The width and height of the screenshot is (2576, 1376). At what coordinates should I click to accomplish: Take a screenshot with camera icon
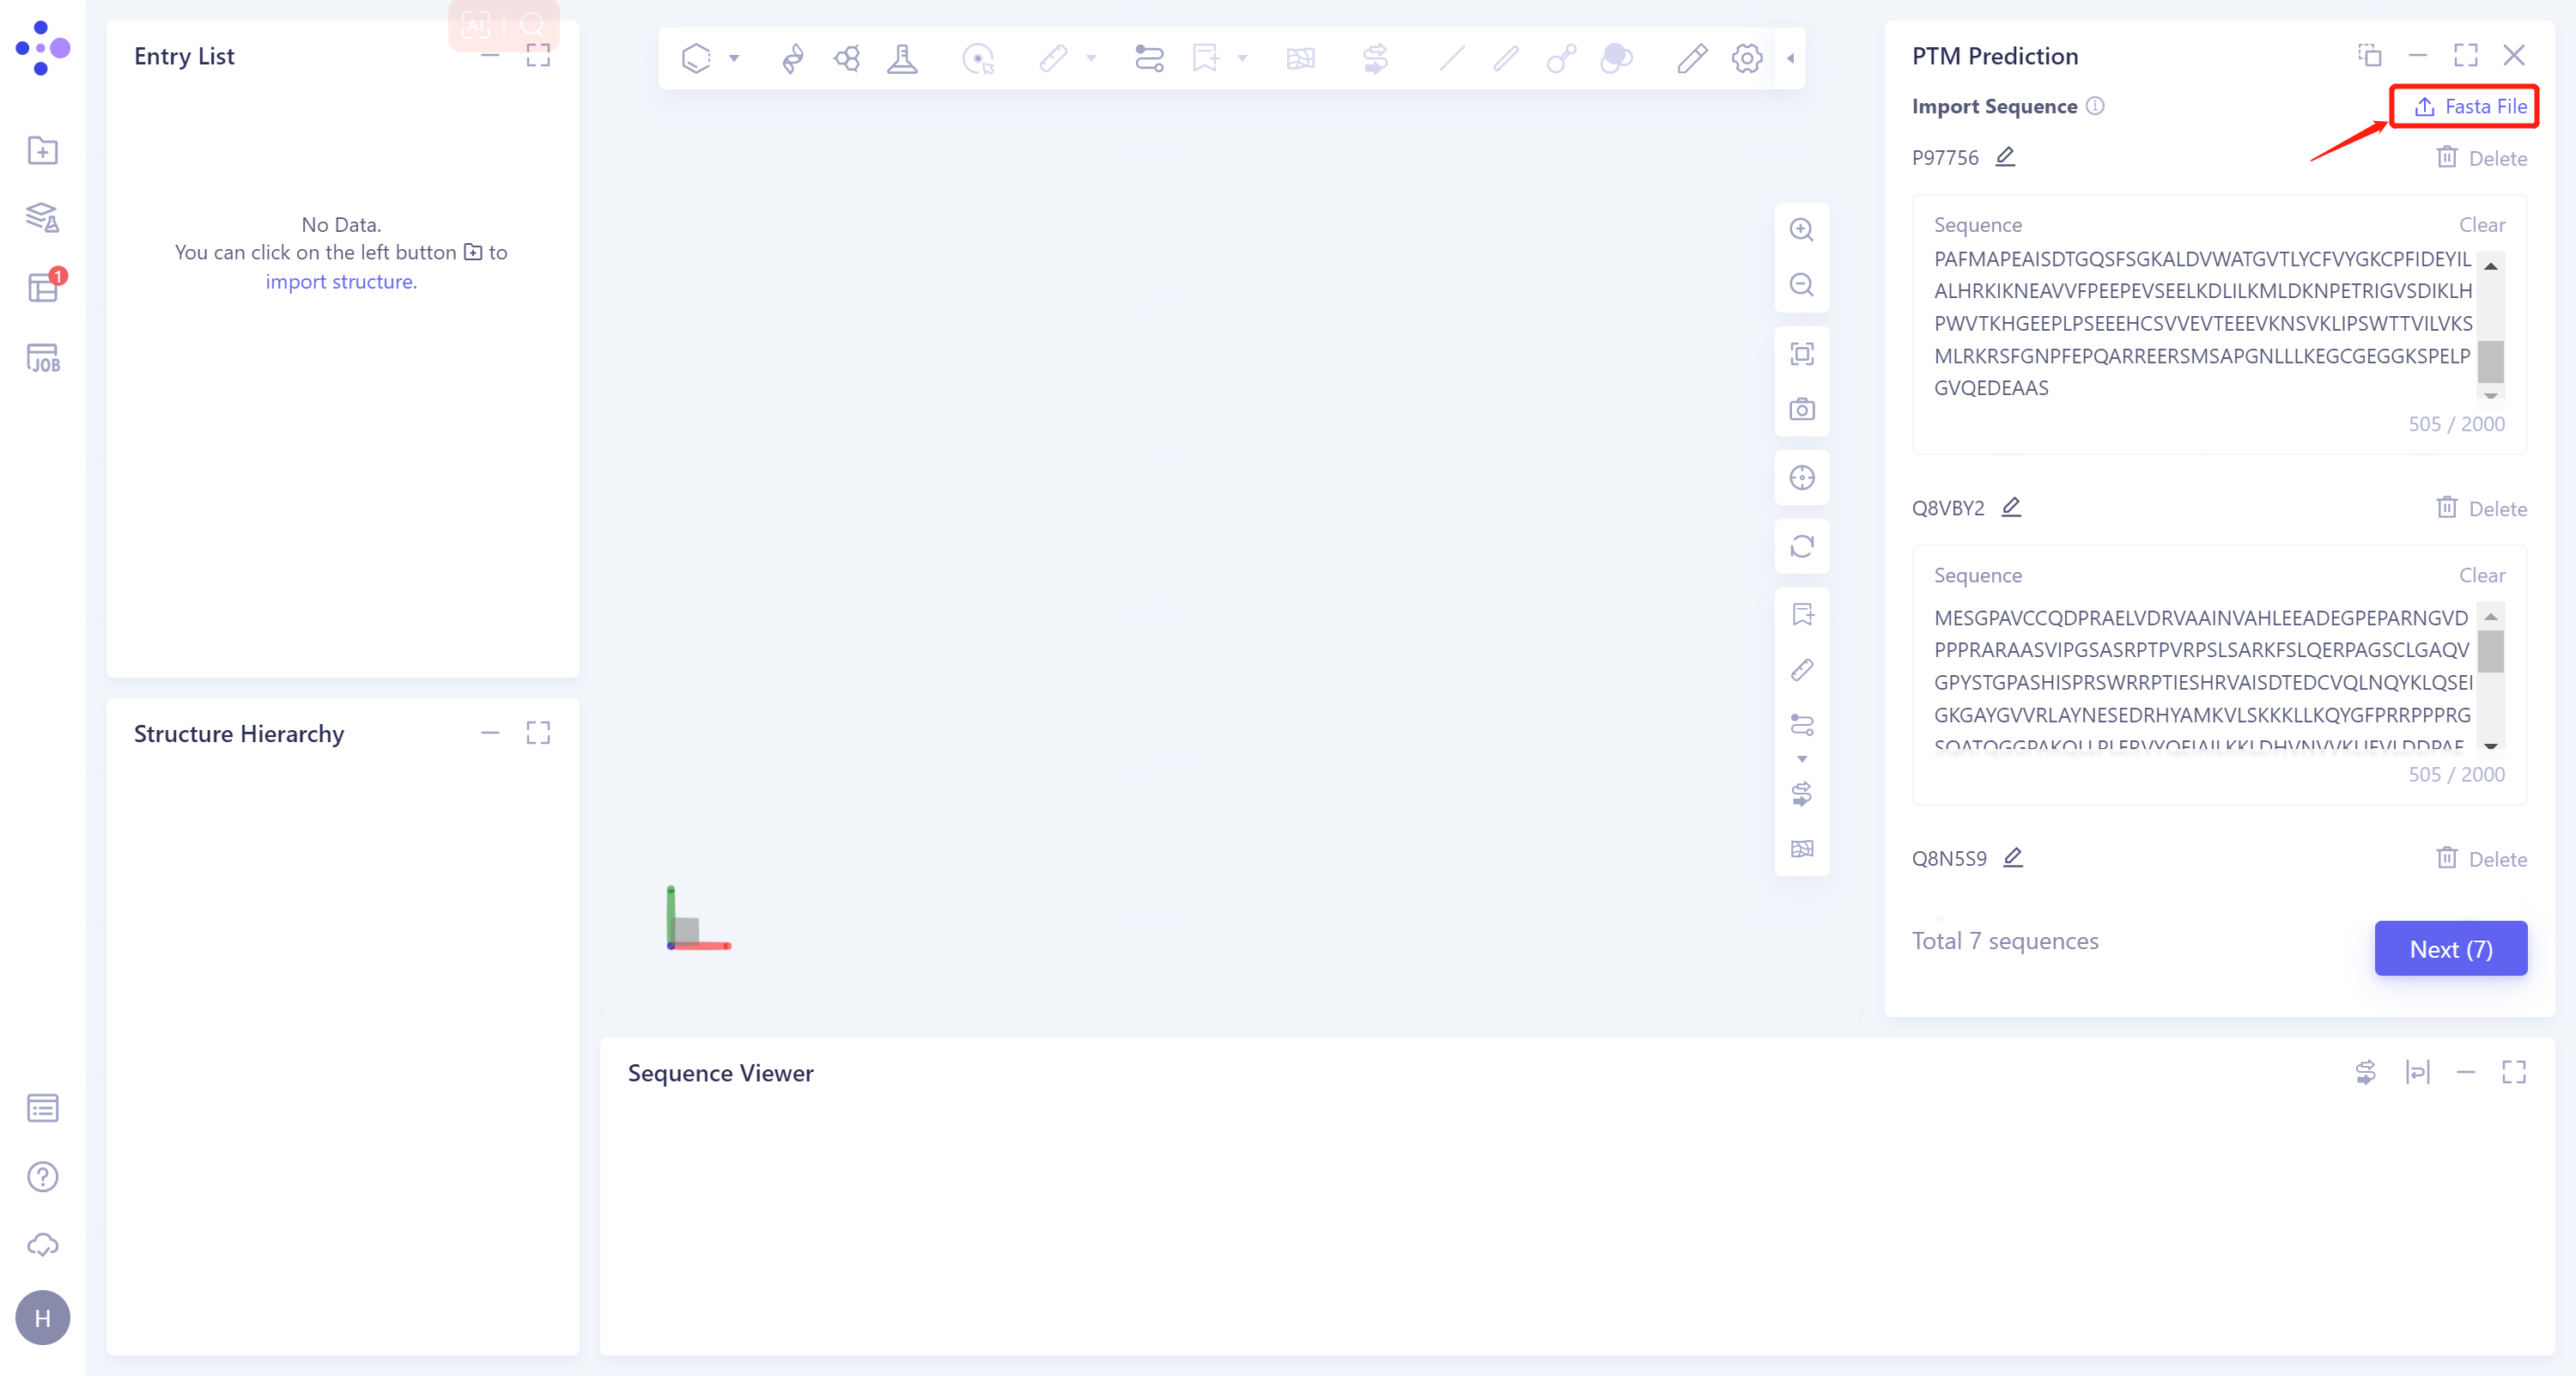coord(1801,409)
